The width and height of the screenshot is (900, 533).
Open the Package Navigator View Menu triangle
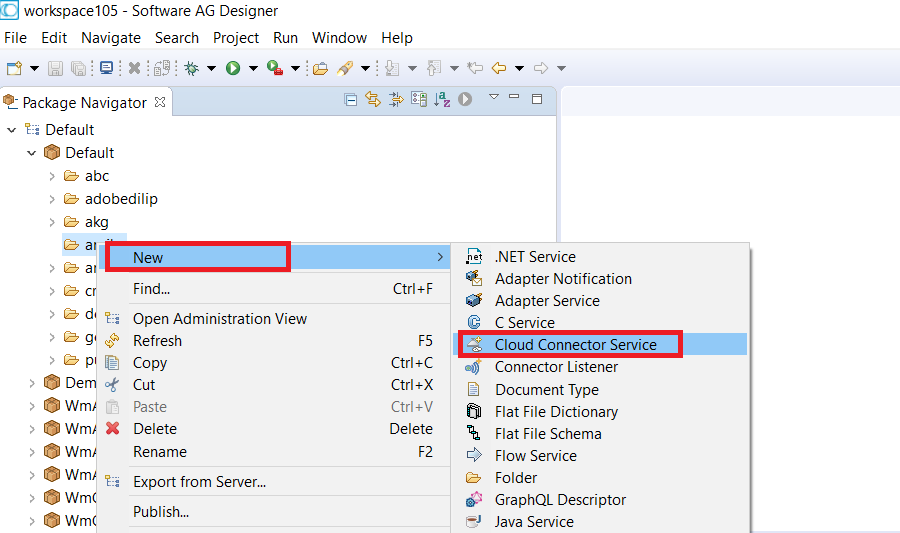coord(494,96)
